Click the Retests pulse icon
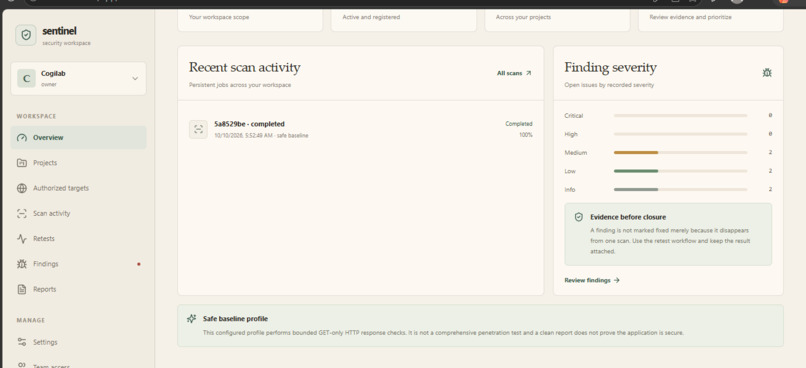Viewport: 806px width, 368px height. pos(22,238)
